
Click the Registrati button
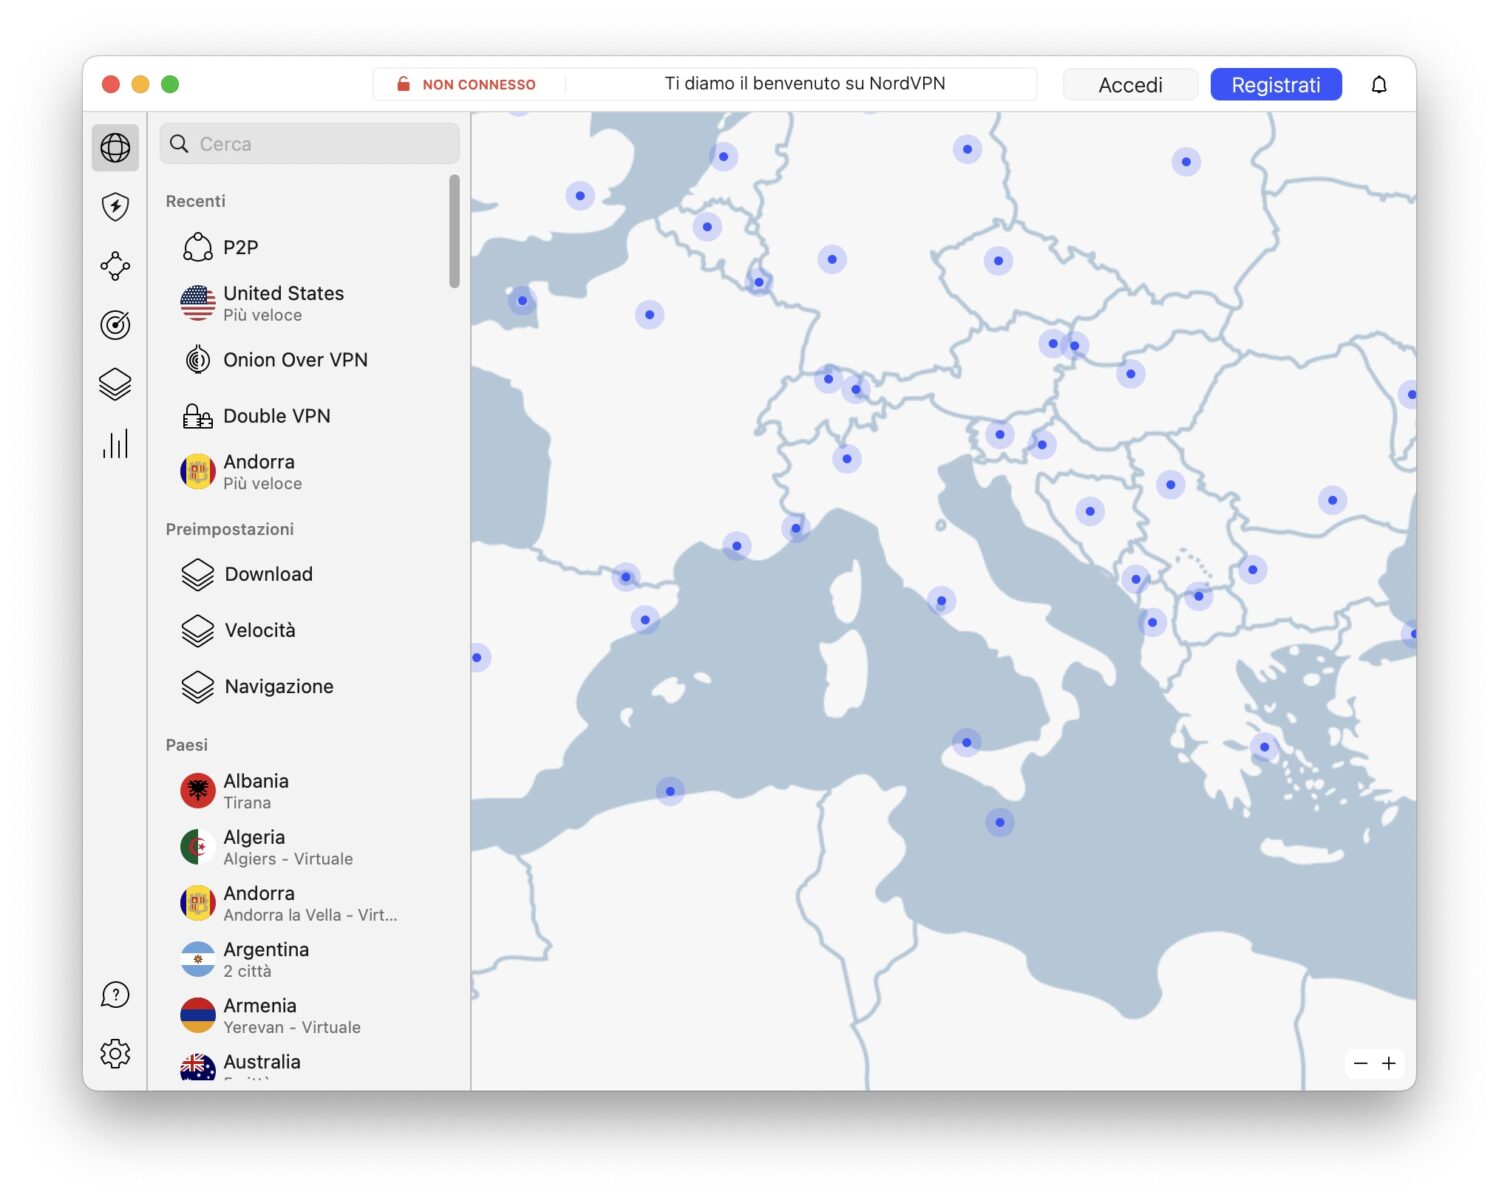coord(1275,84)
